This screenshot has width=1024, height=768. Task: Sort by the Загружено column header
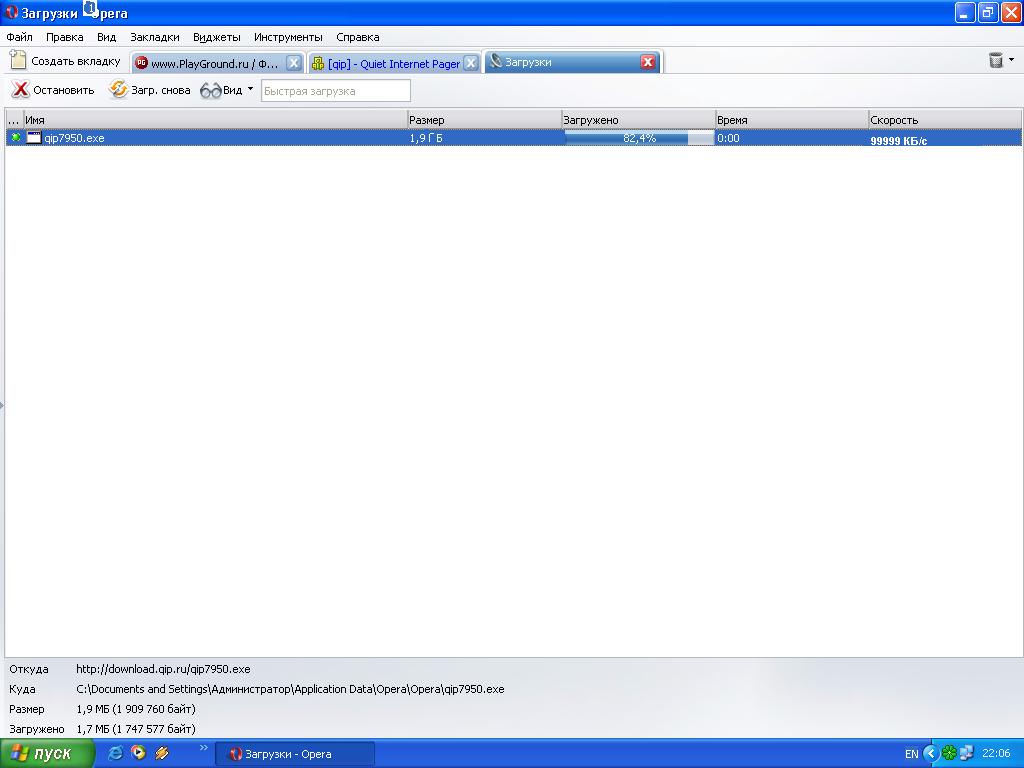[x=638, y=120]
